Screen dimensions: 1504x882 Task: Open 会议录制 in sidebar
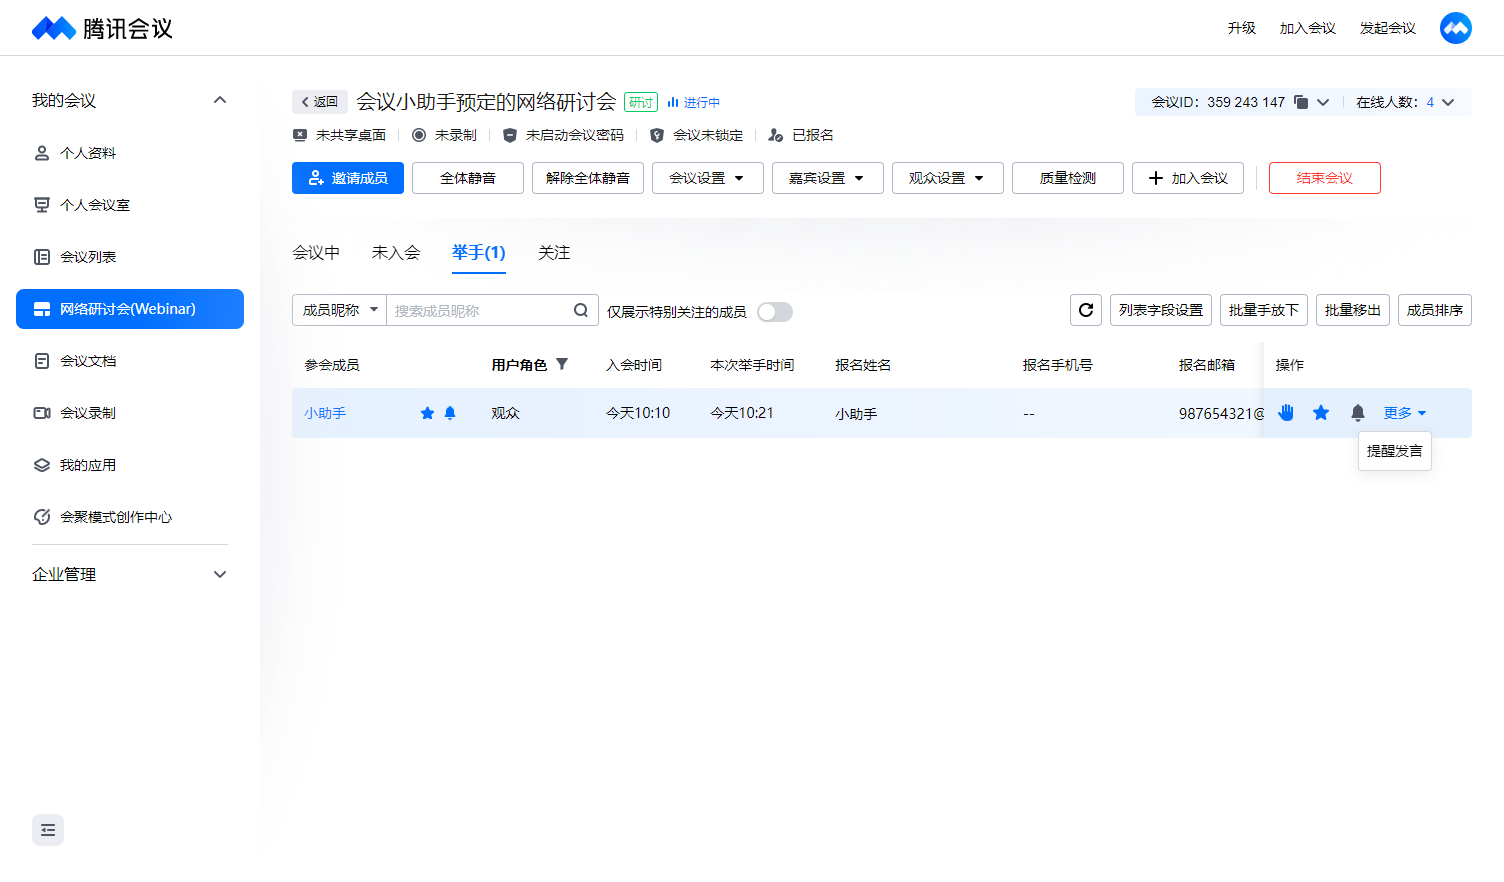point(130,413)
